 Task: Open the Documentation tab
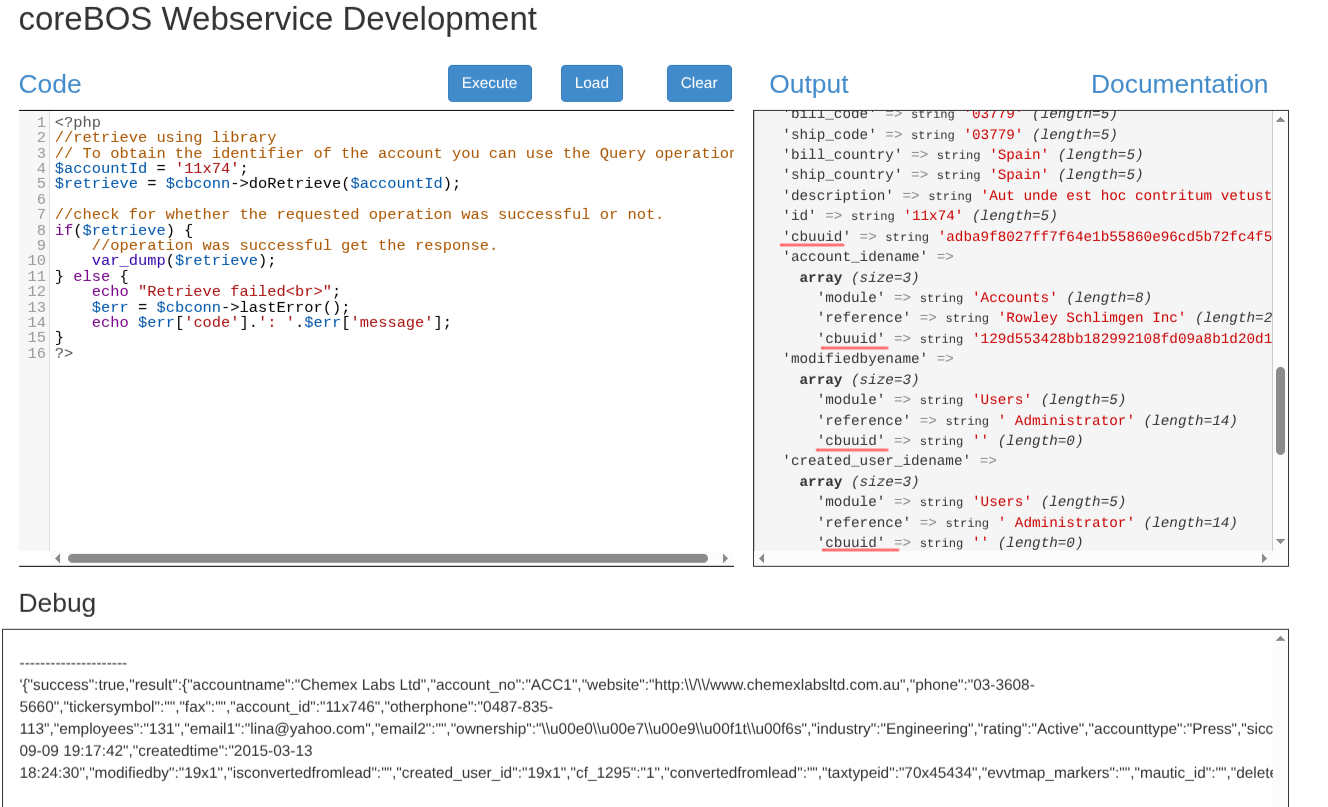click(1178, 84)
